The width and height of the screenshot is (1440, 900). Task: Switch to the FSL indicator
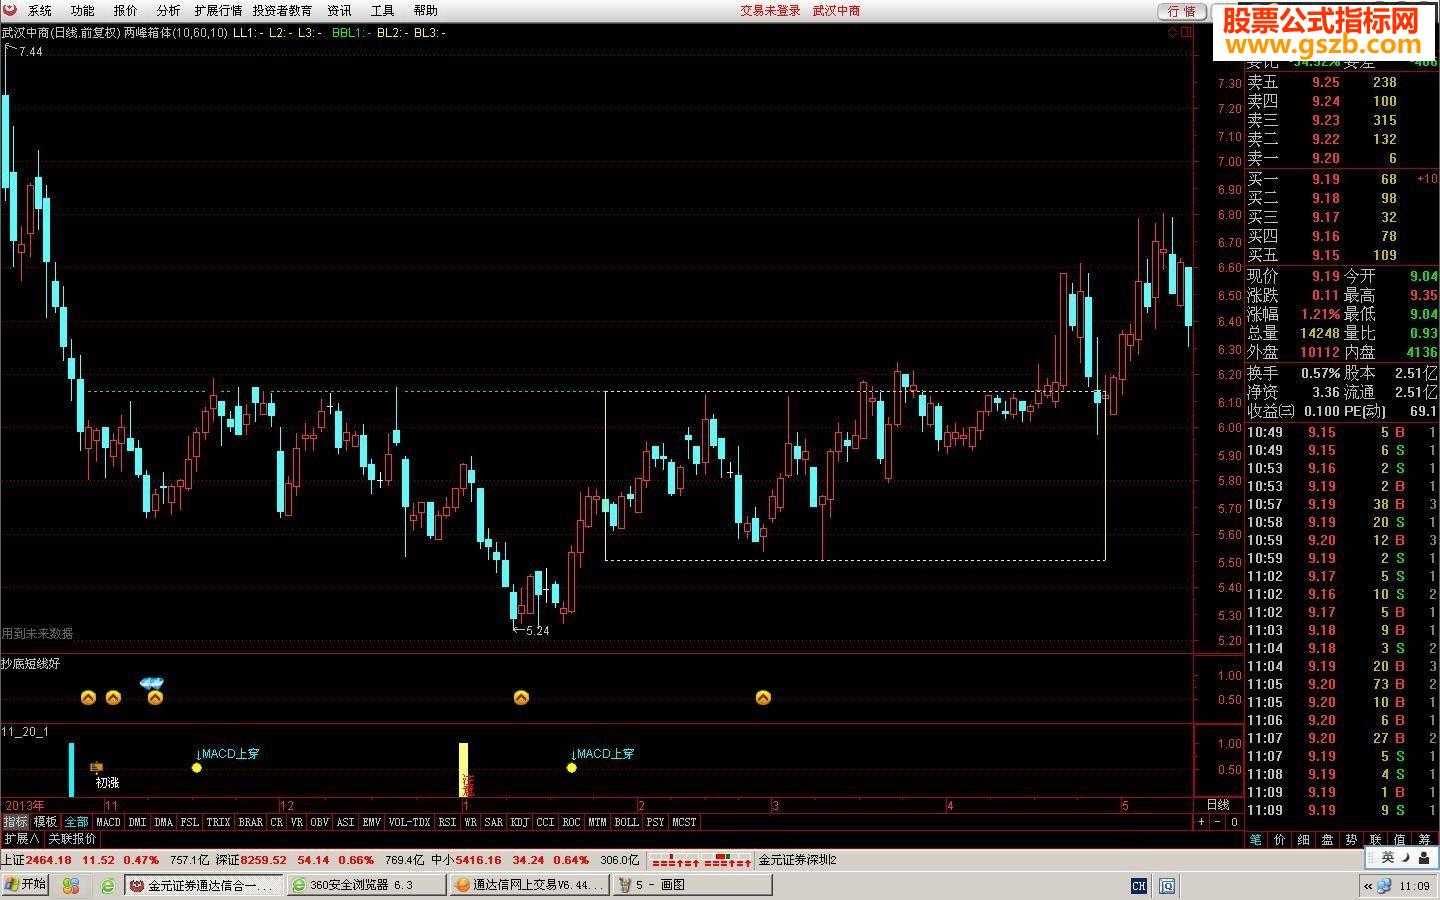tap(190, 822)
